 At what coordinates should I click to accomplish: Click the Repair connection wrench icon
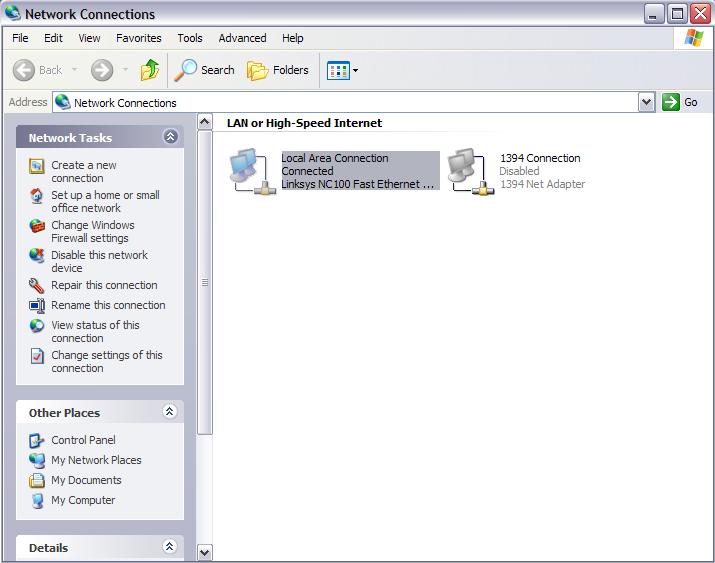36,285
